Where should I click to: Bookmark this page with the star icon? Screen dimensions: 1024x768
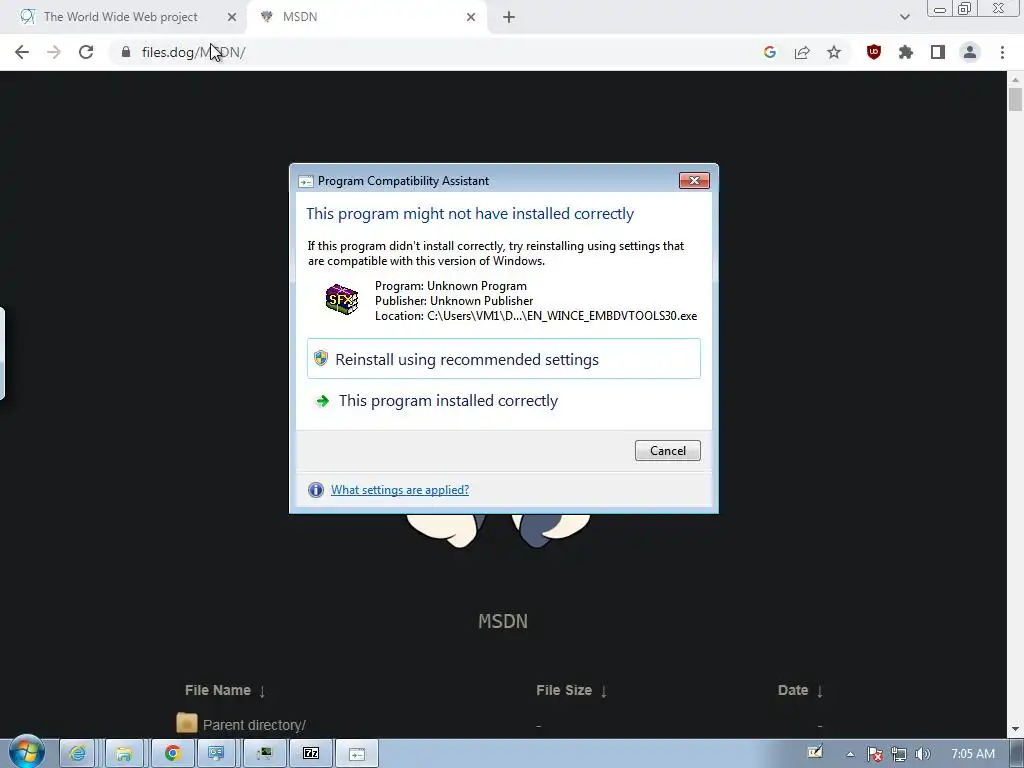pos(834,52)
